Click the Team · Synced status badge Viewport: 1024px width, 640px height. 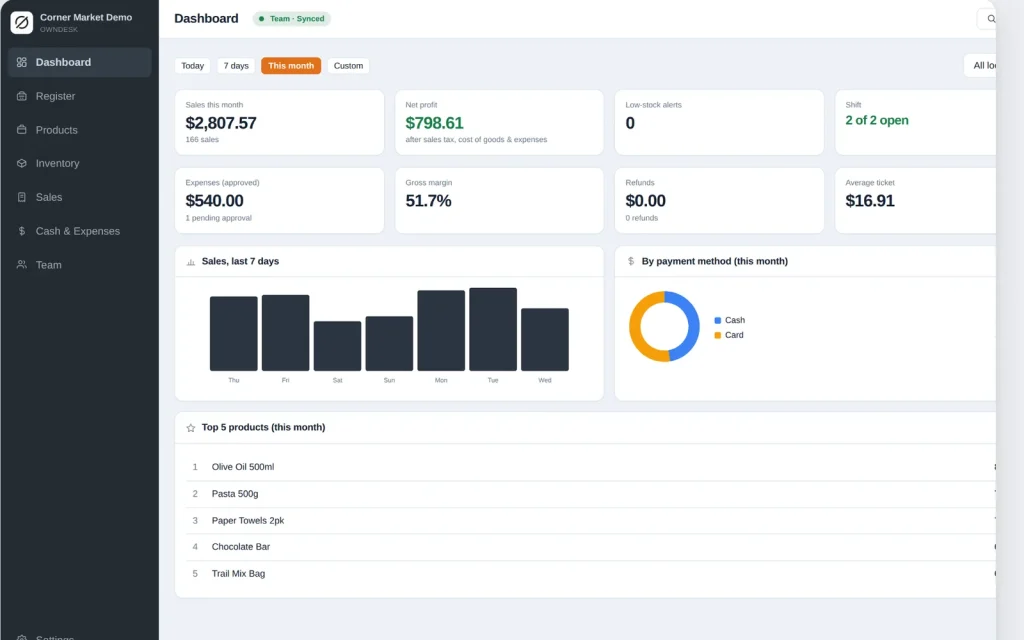(292, 19)
